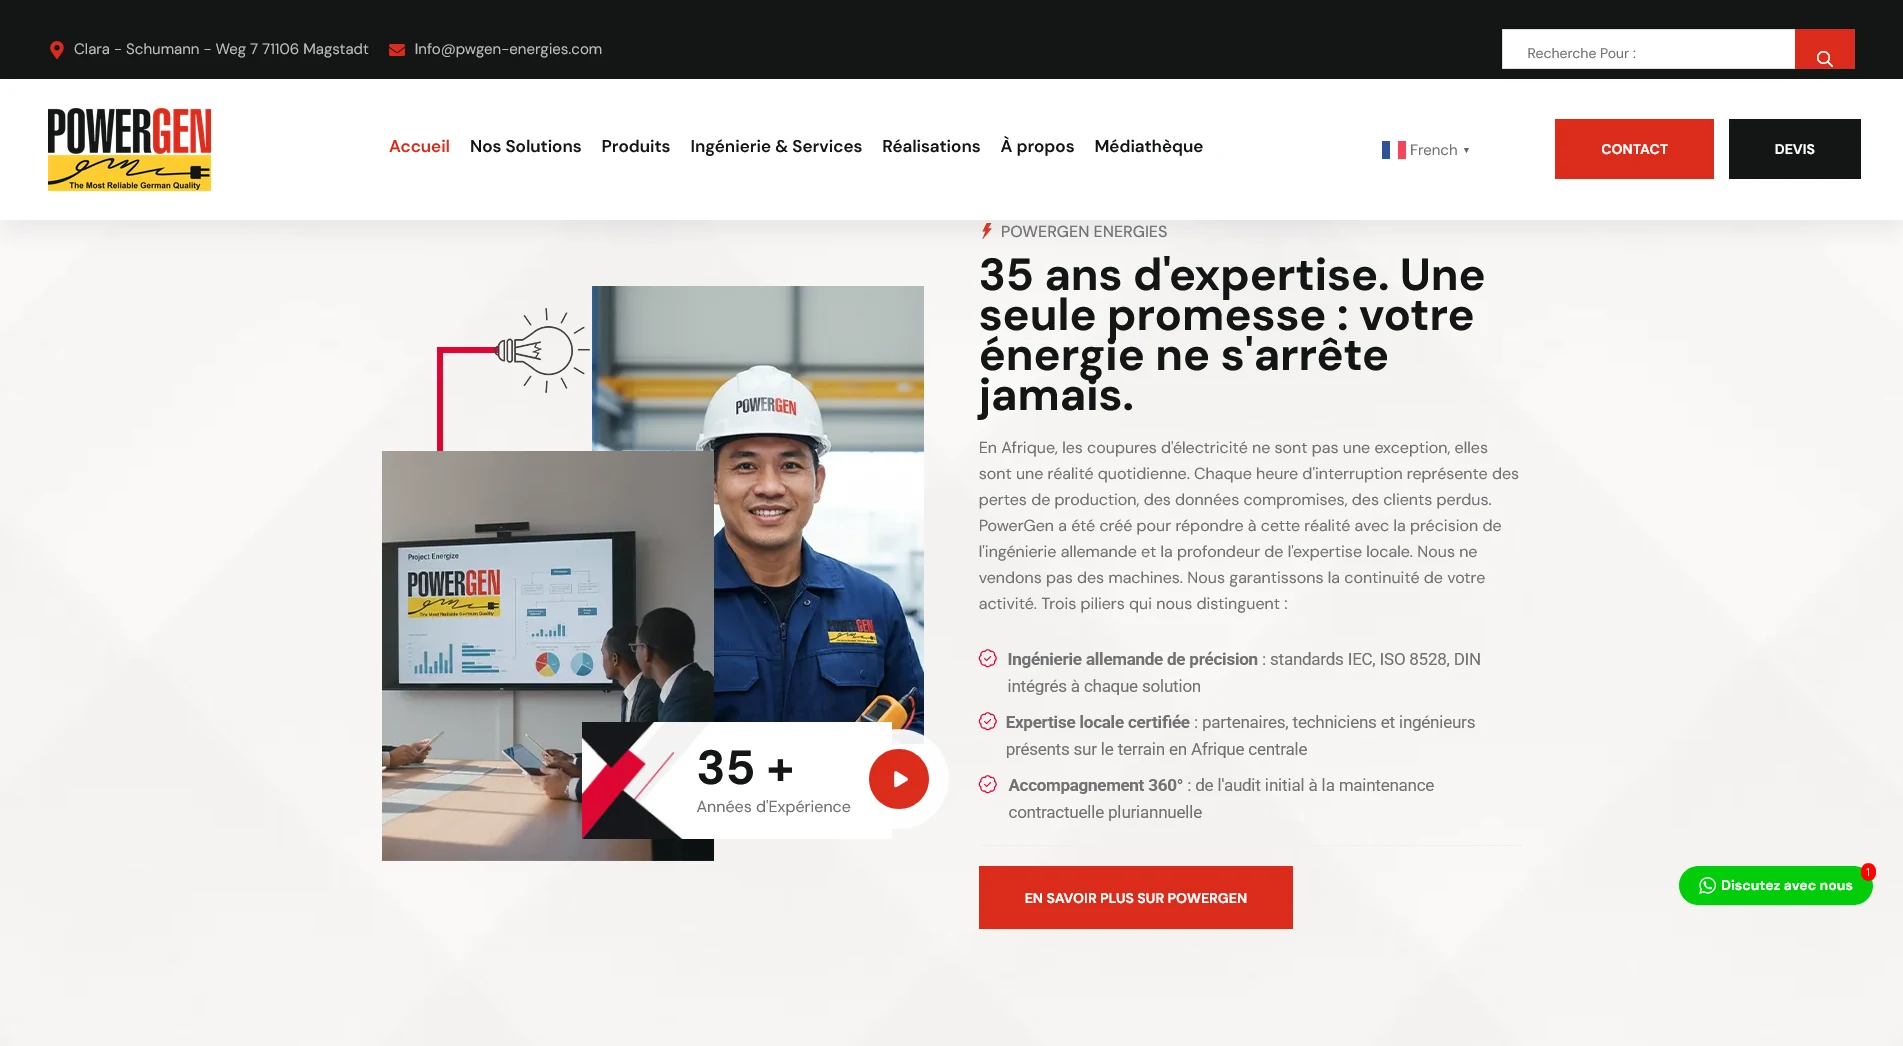Open the Réalisations menu item
This screenshot has width=1903, height=1046.
(x=931, y=146)
